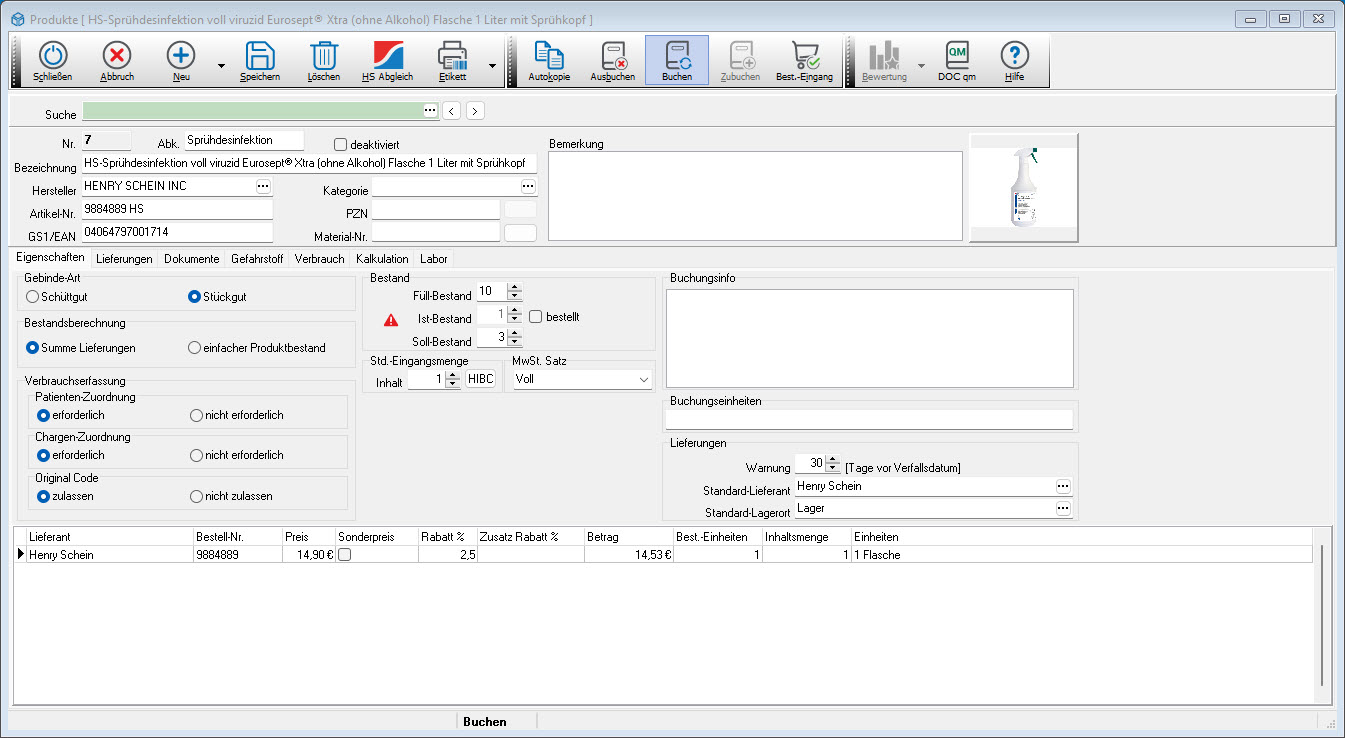The height and width of the screenshot is (738, 1345).
Task: Open the dropdown arrow next to Neu
Action: point(220,66)
